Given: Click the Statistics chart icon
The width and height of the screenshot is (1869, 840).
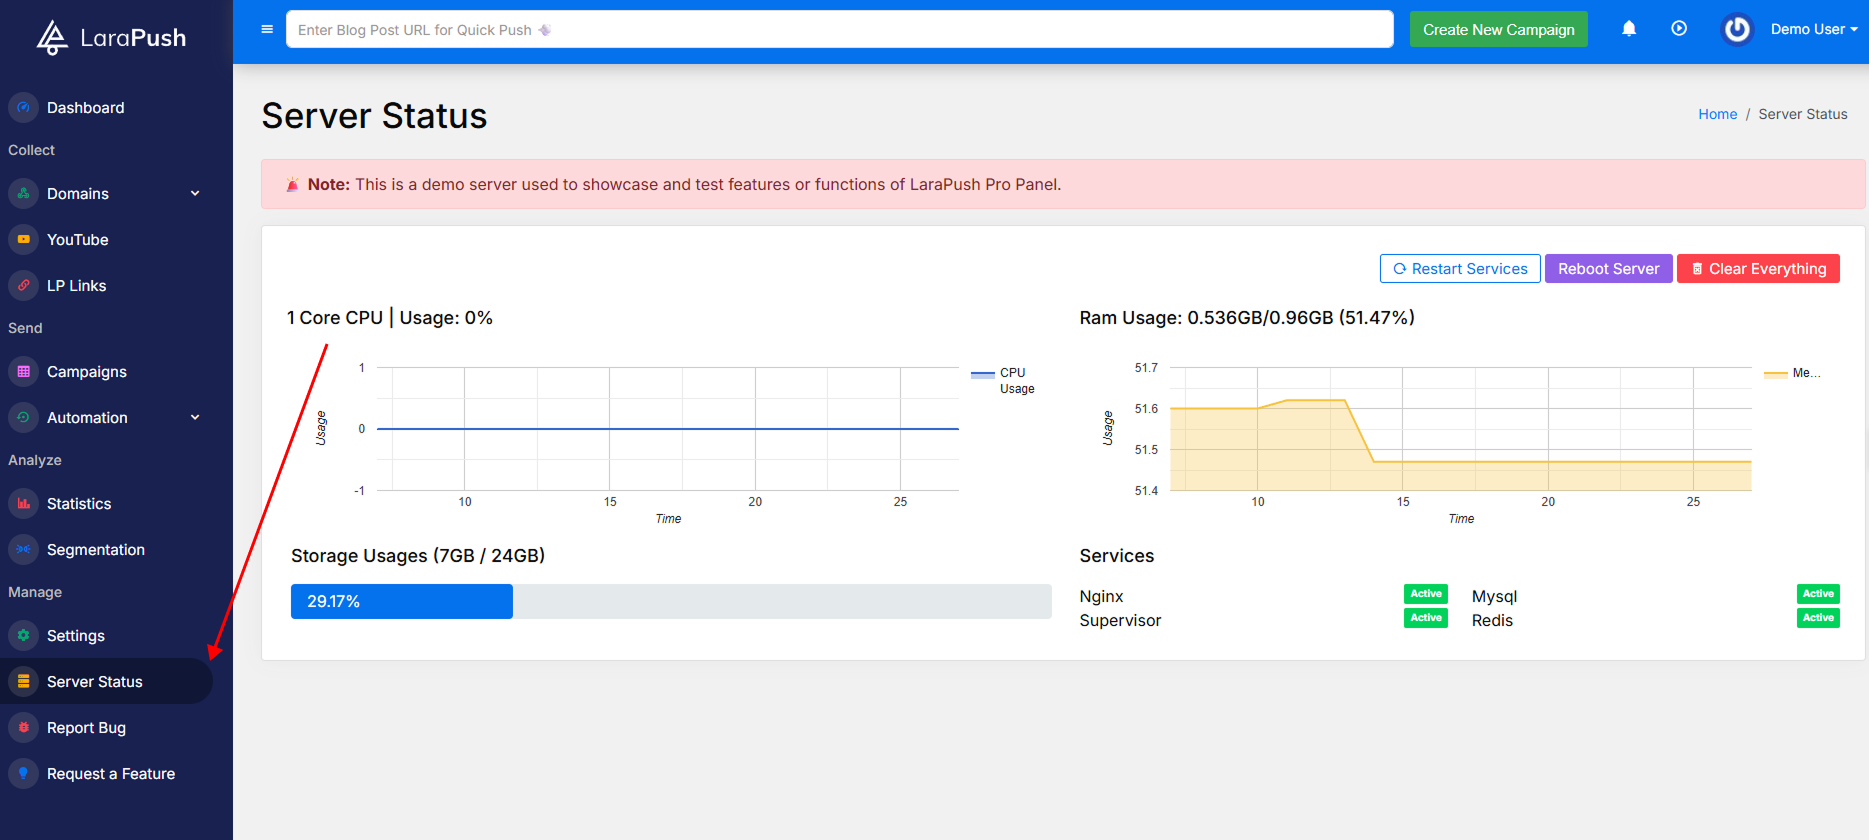Looking at the screenshot, I should coord(24,503).
